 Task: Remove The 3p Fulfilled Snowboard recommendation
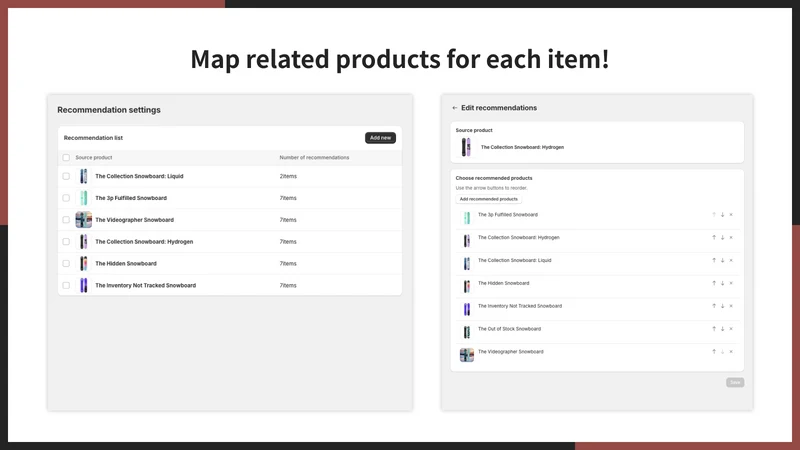point(731,215)
